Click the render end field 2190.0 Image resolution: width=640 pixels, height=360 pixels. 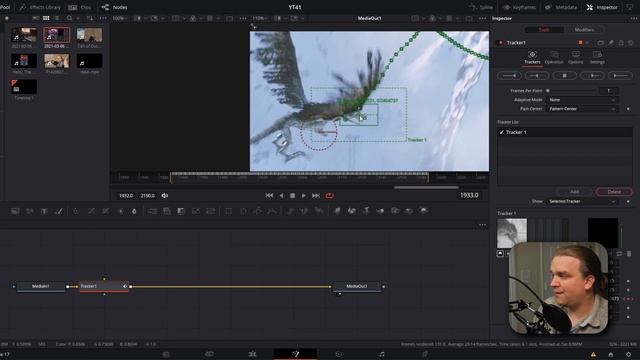147,196
